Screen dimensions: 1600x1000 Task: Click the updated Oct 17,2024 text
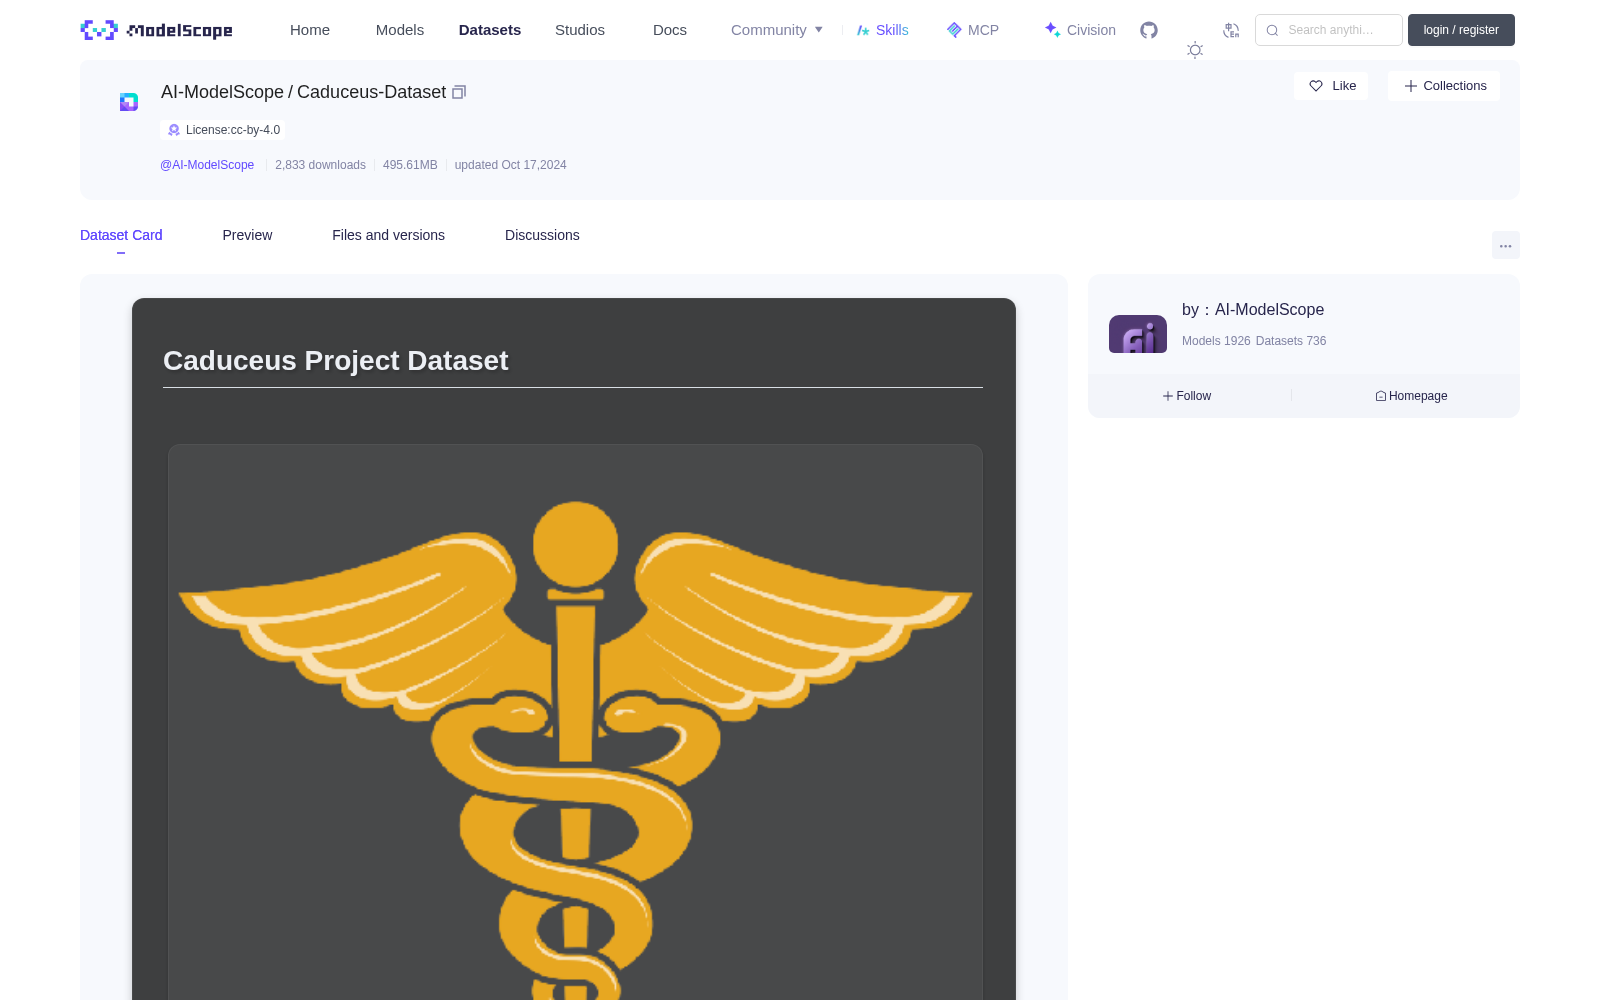(x=510, y=165)
